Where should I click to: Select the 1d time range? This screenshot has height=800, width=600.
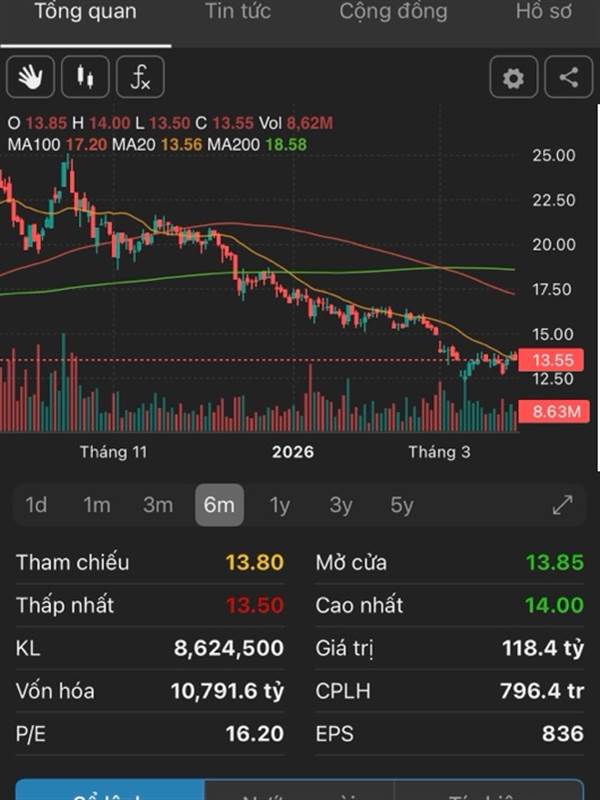(36, 505)
